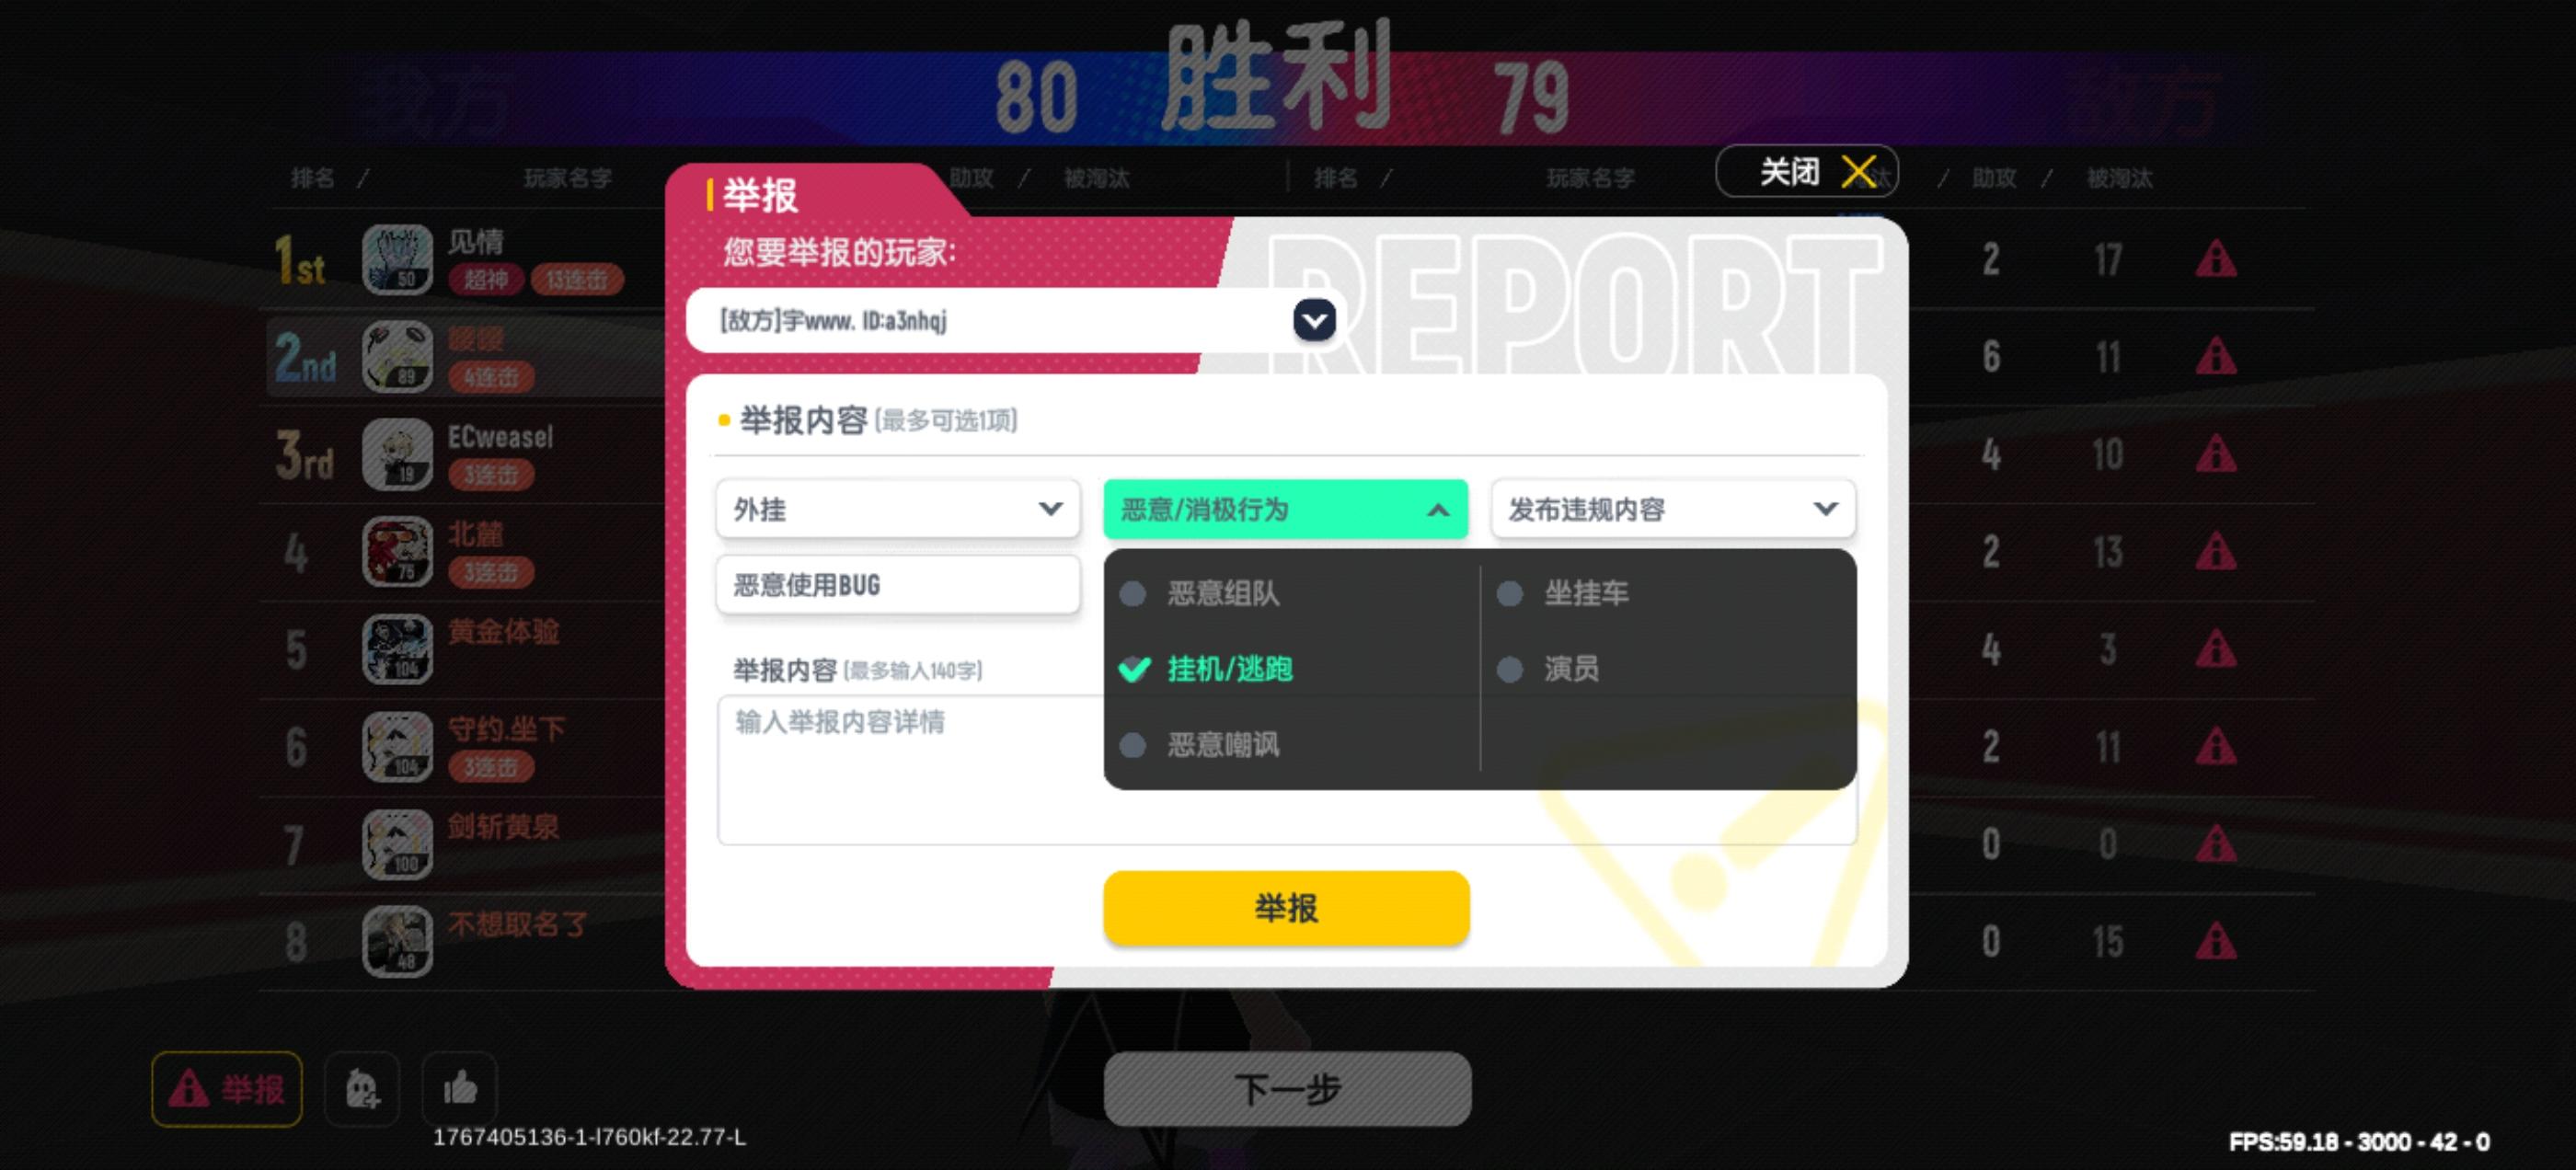Image resolution: width=2576 pixels, height=1170 pixels.
Task: Click the report warning icon in the 2nd-place row
Action: (2216, 356)
